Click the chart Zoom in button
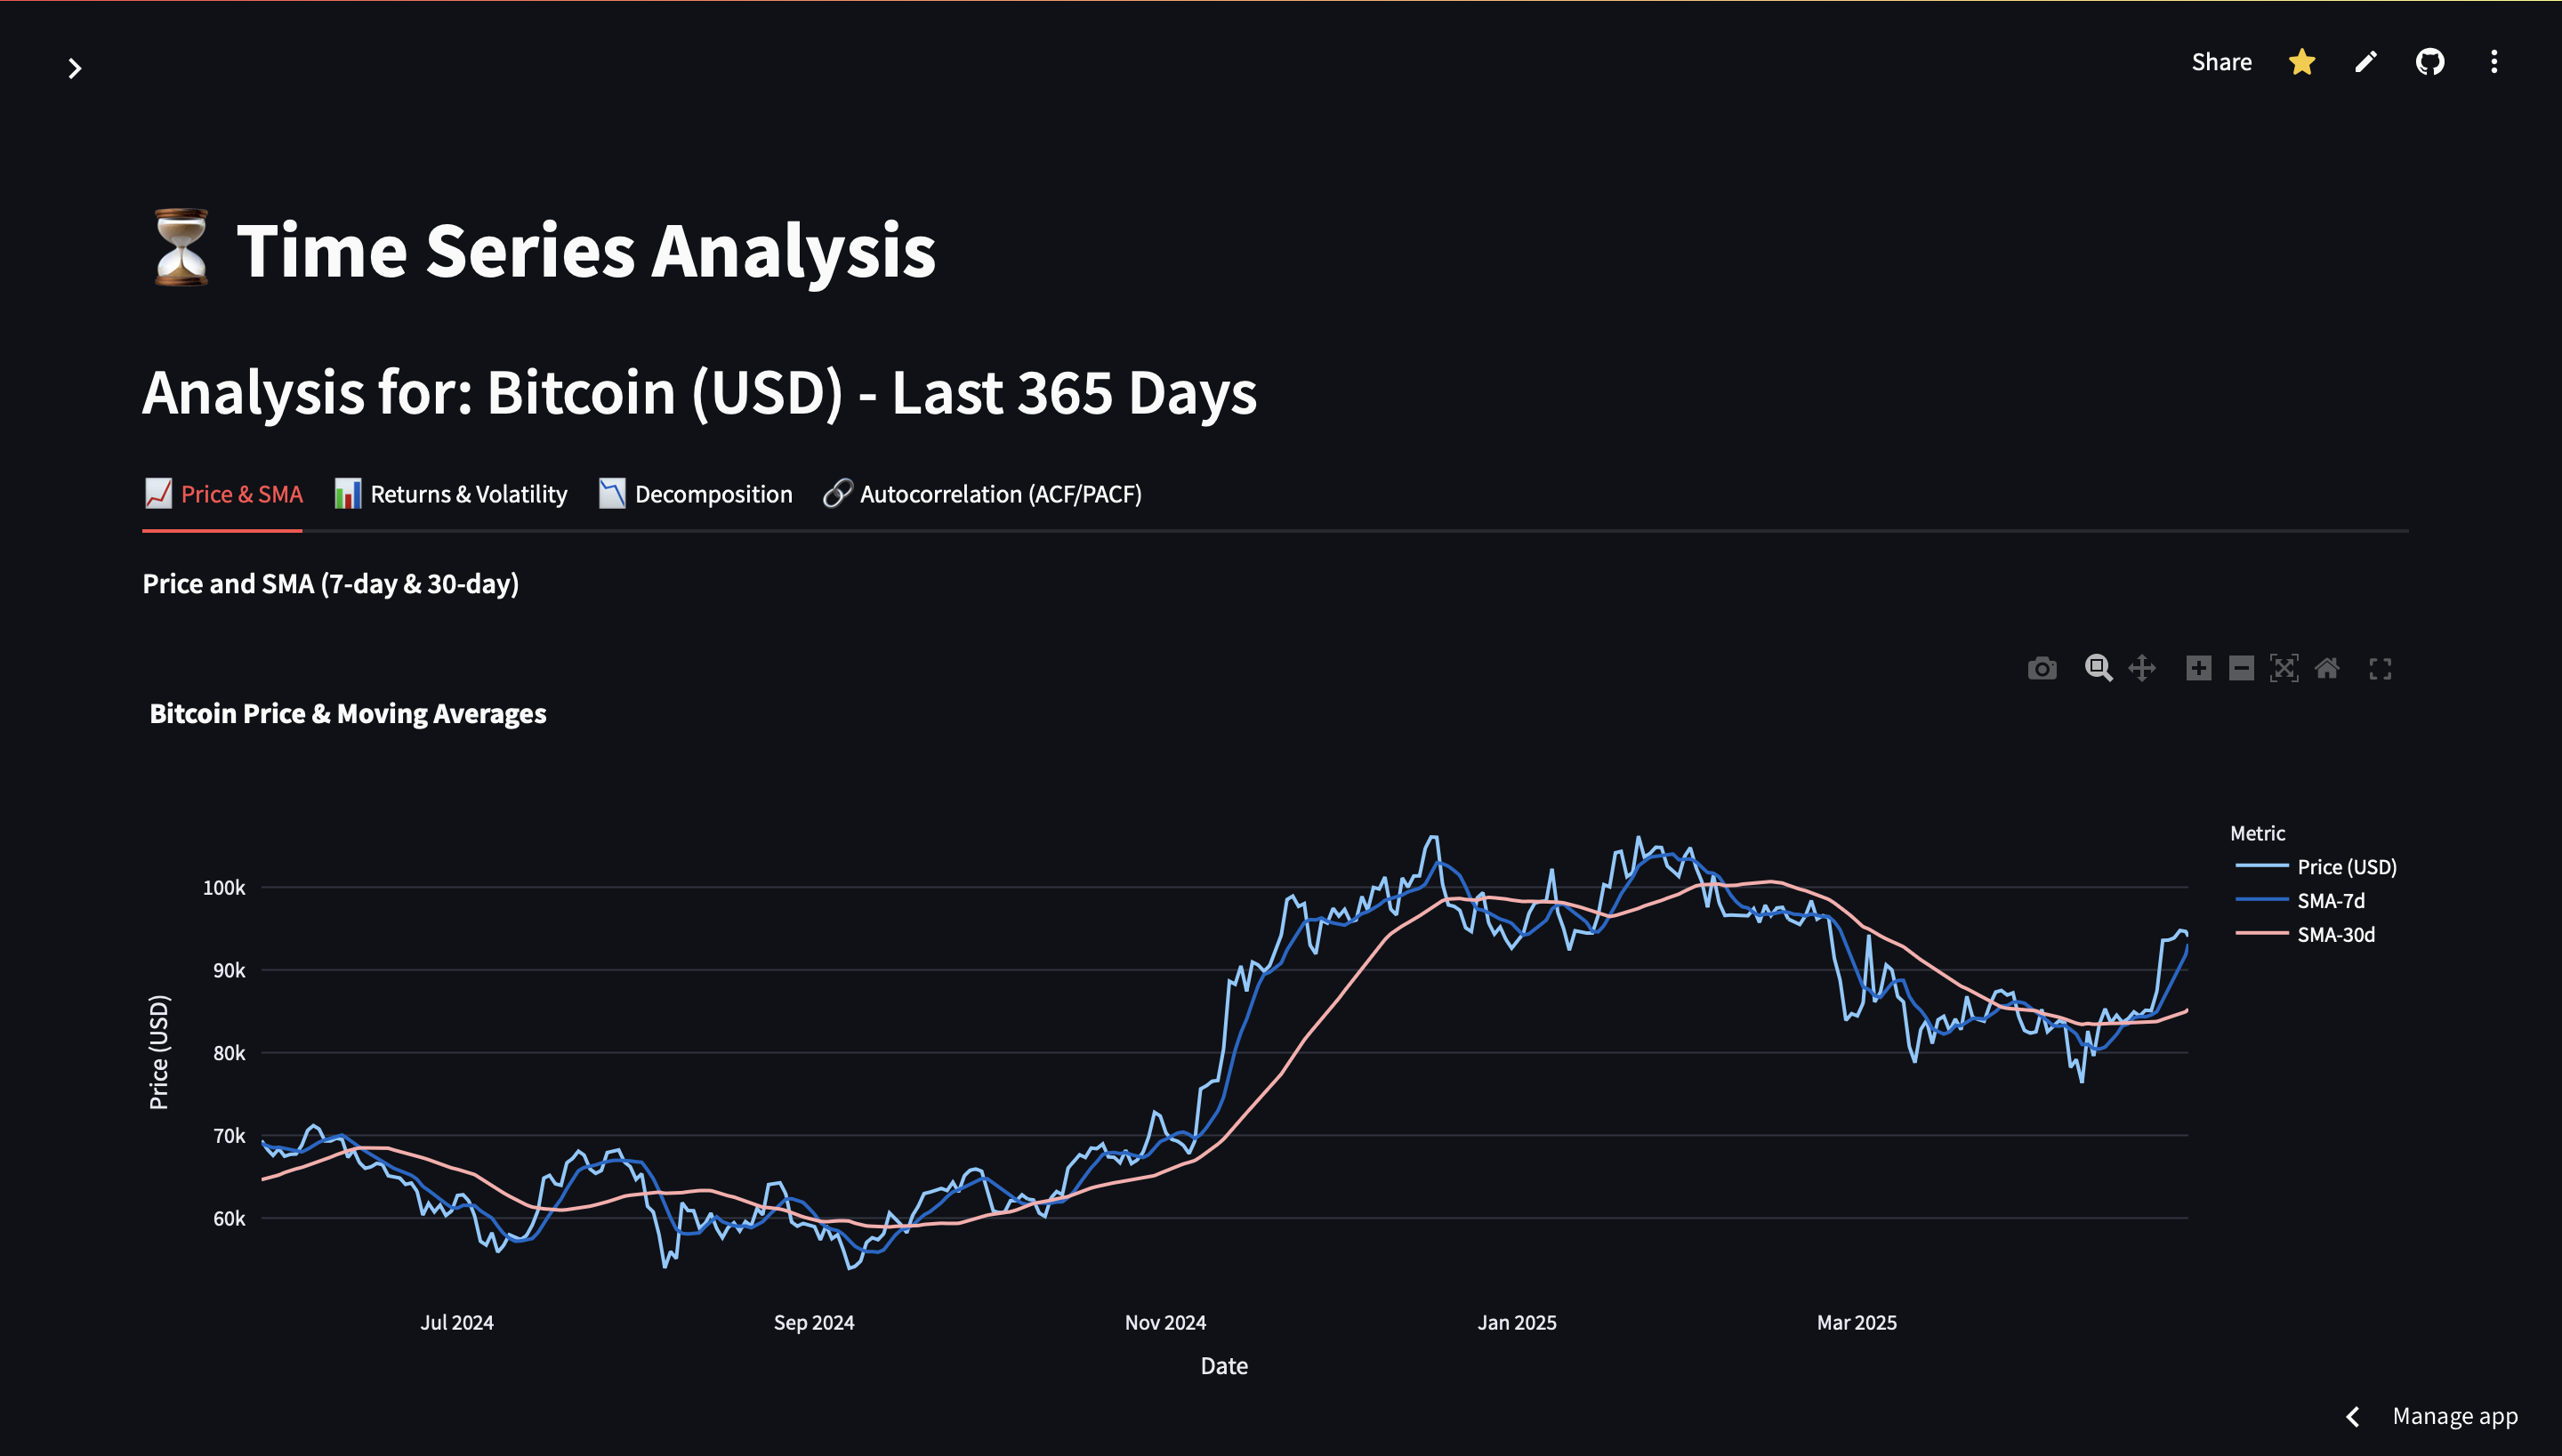 coord(2198,668)
